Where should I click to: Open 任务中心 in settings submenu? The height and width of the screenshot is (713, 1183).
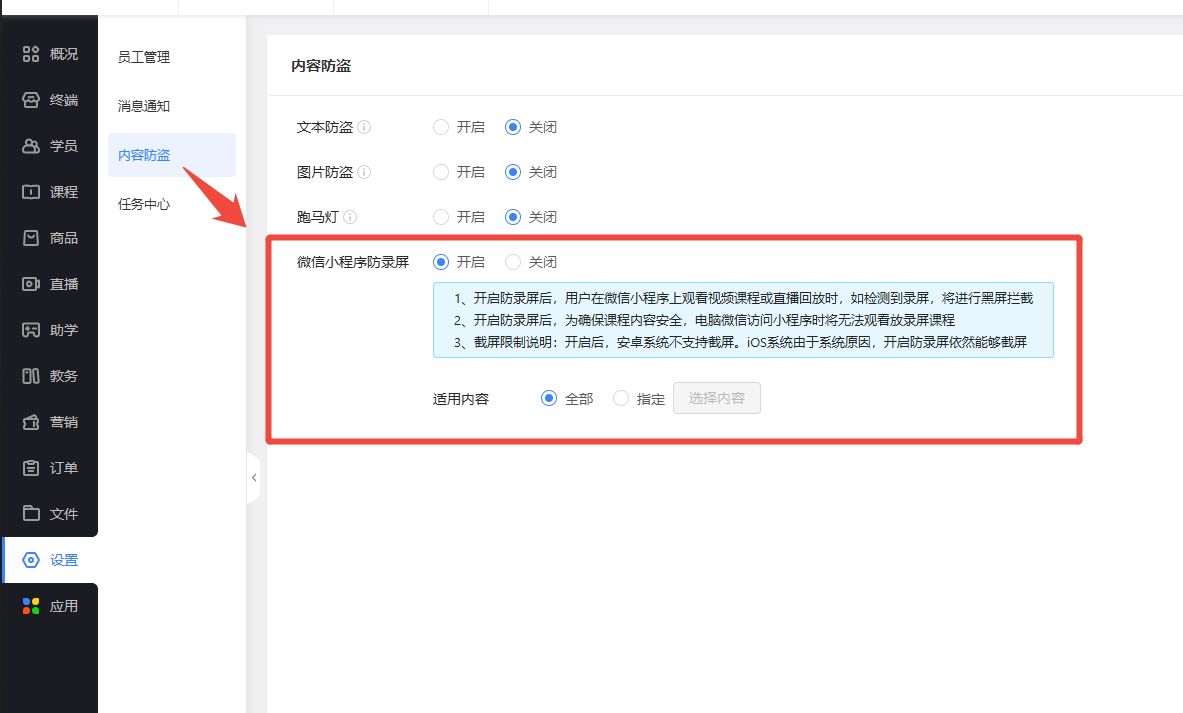(x=144, y=204)
